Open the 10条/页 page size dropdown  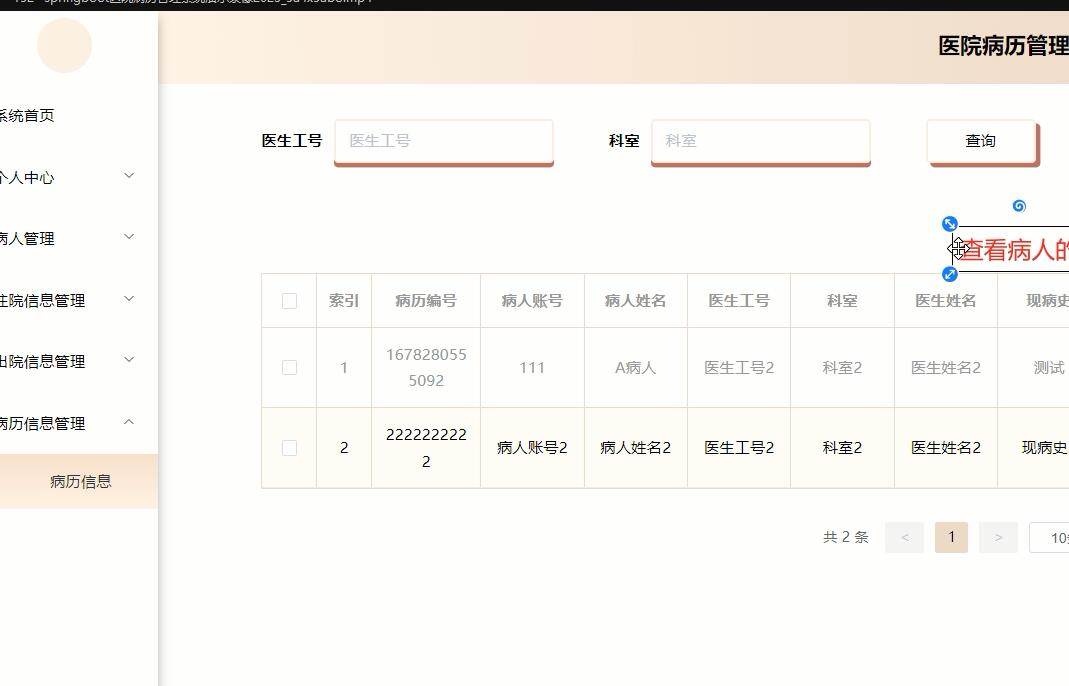pyautogui.click(x=1052, y=537)
